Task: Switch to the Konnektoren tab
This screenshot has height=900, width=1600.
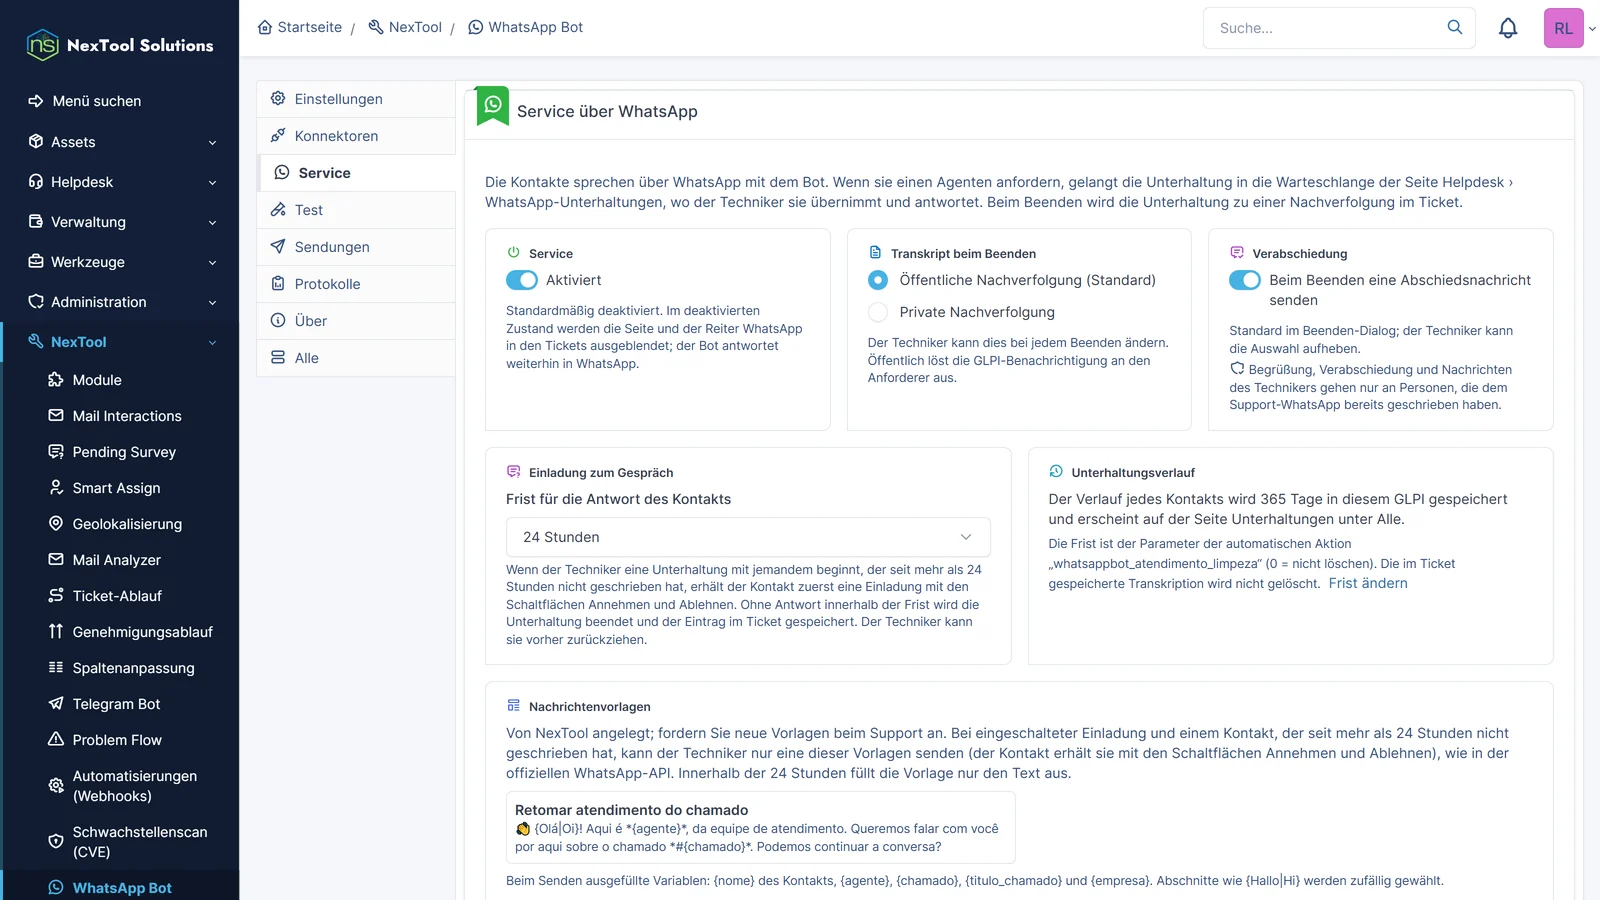Action: click(x=356, y=136)
